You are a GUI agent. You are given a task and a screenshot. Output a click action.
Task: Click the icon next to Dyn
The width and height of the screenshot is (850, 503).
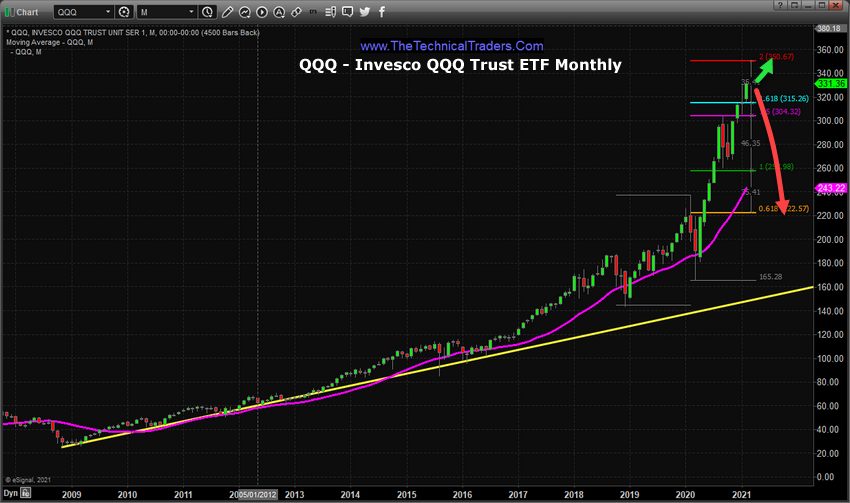click(x=25, y=493)
